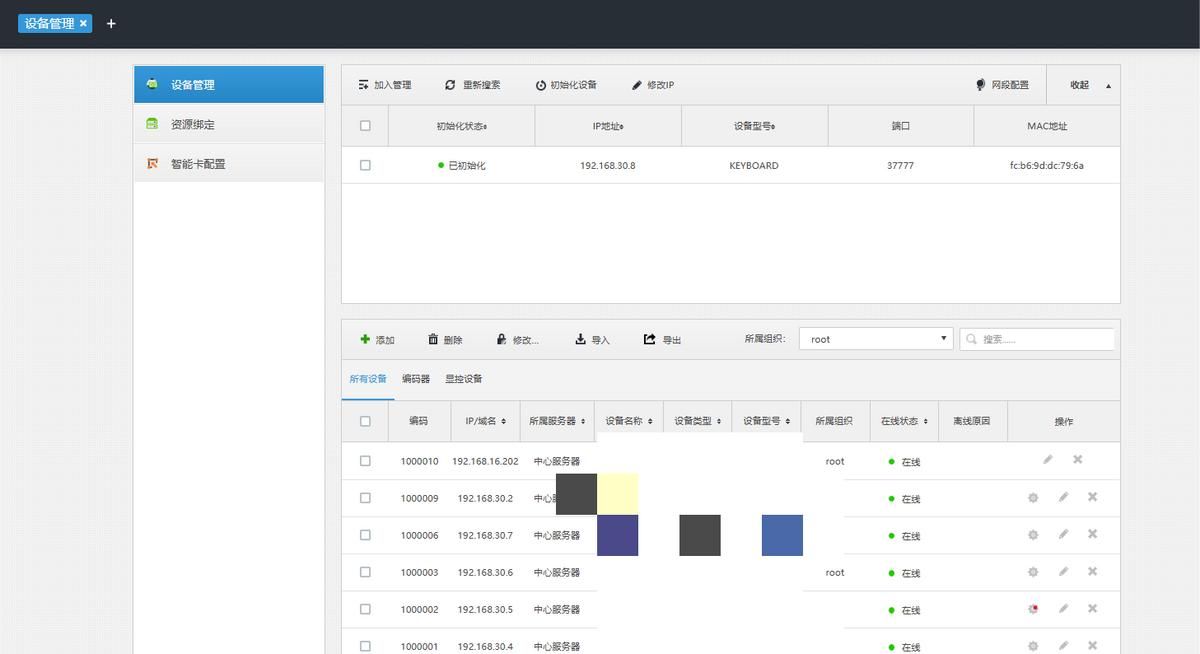
Task: Open the 所属组织 root dropdown
Action: coord(875,339)
